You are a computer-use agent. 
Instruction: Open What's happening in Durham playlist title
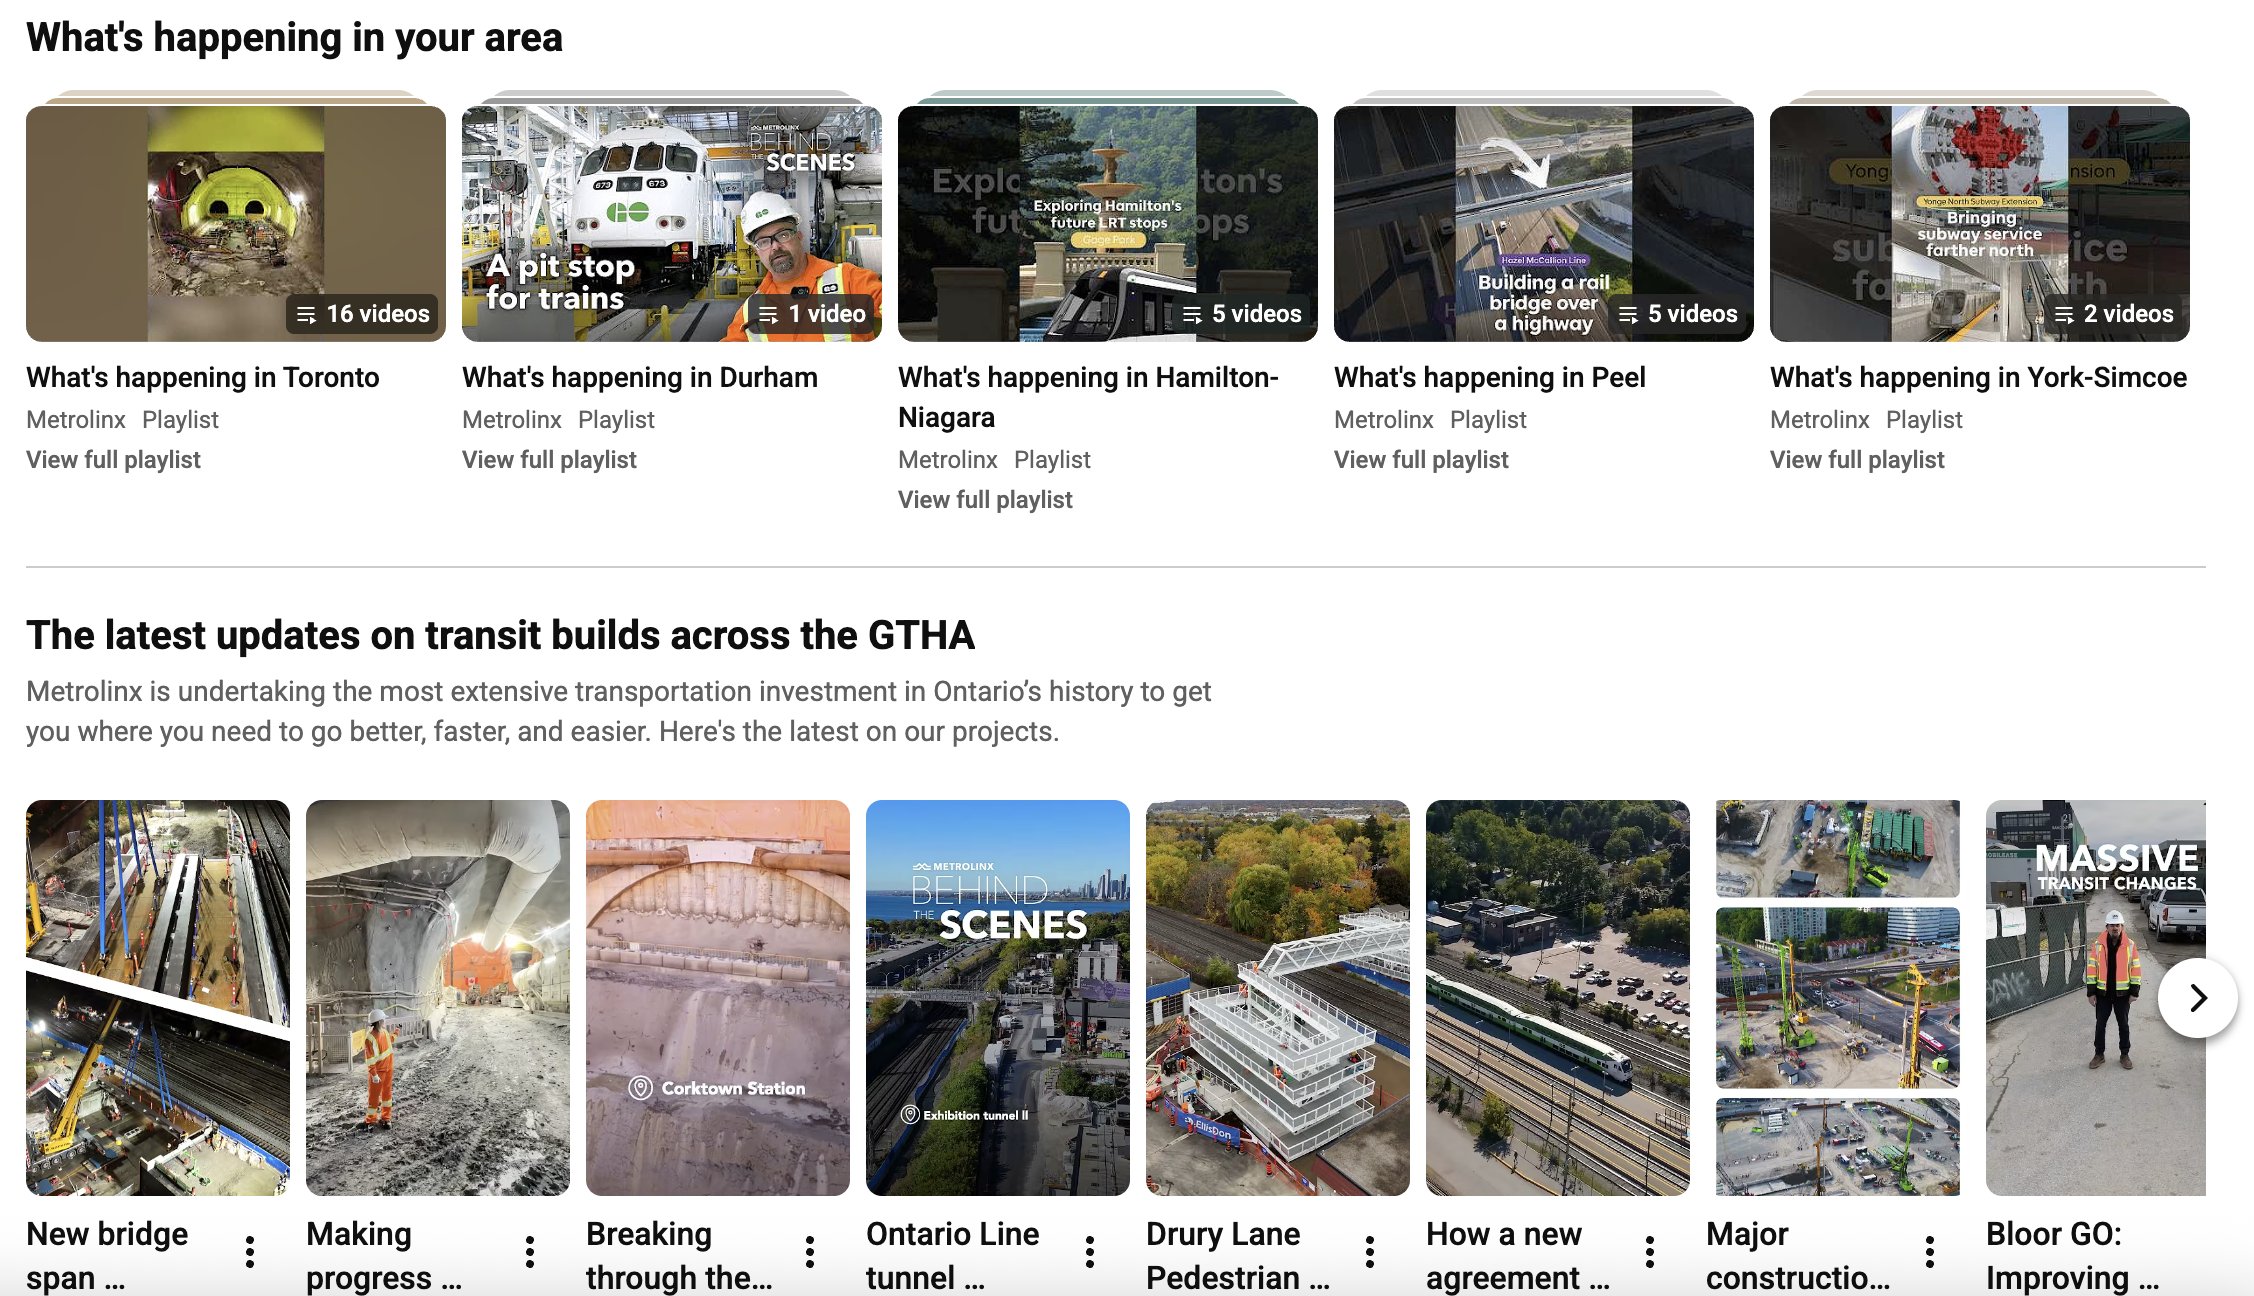tap(640, 377)
